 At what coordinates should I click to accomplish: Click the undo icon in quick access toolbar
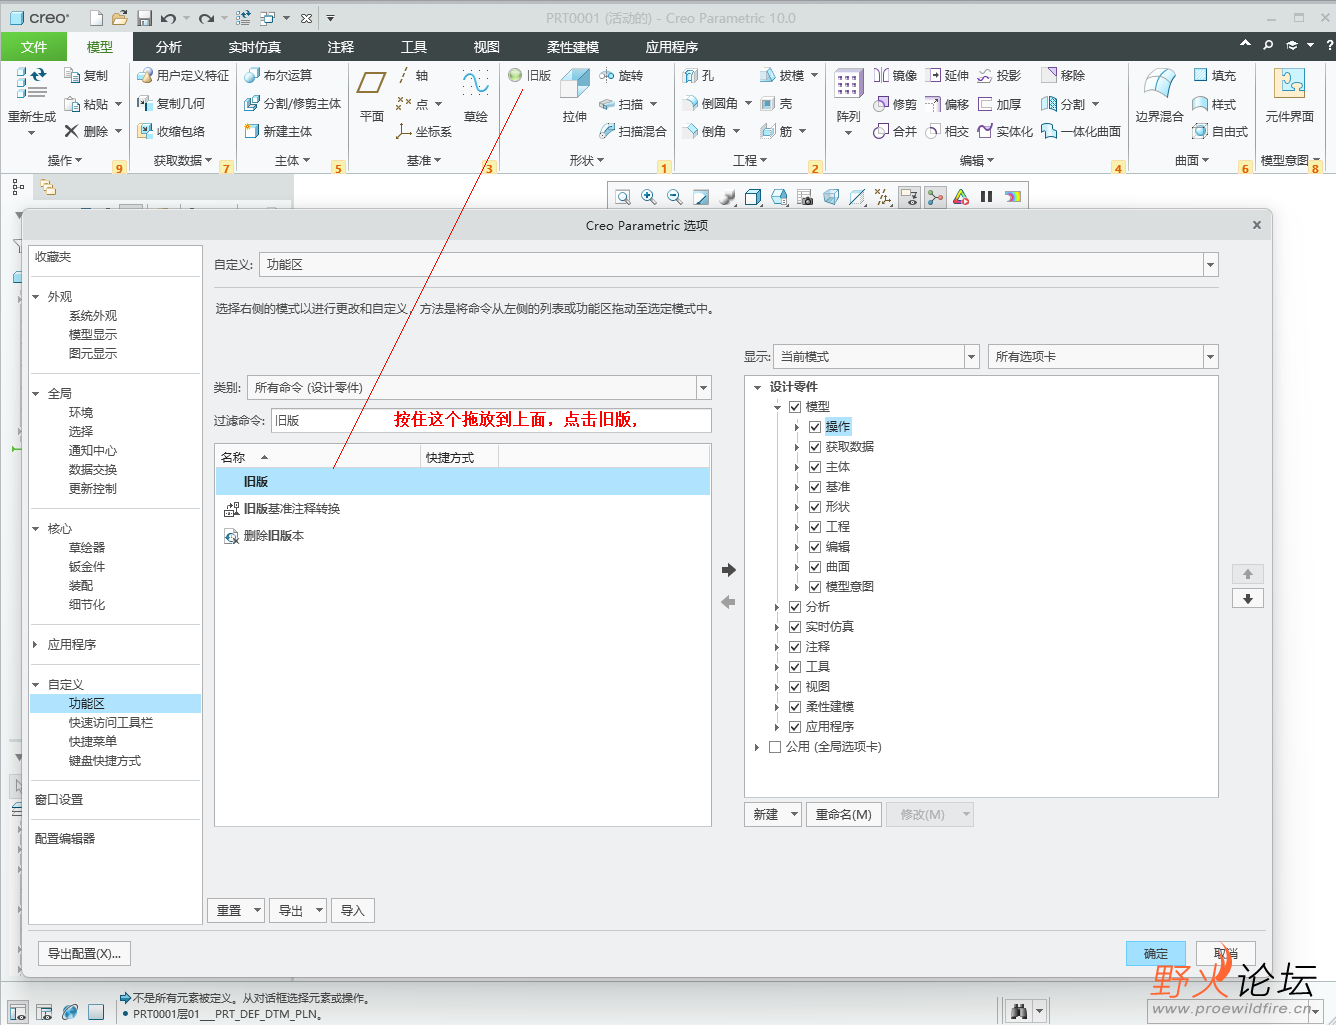pyautogui.click(x=168, y=18)
